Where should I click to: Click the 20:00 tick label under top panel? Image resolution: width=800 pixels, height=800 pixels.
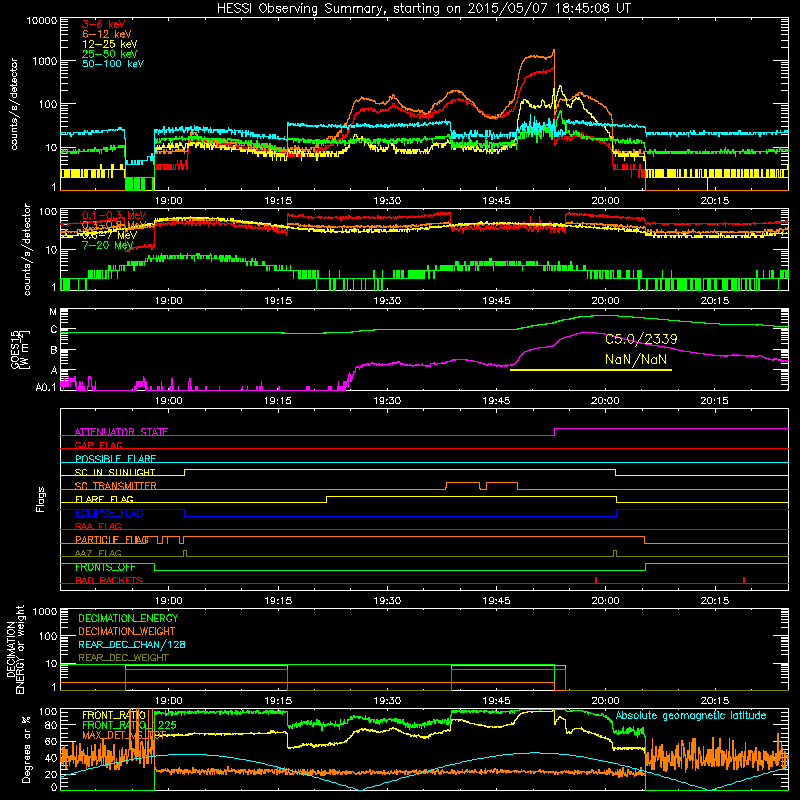click(x=605, y=201)
